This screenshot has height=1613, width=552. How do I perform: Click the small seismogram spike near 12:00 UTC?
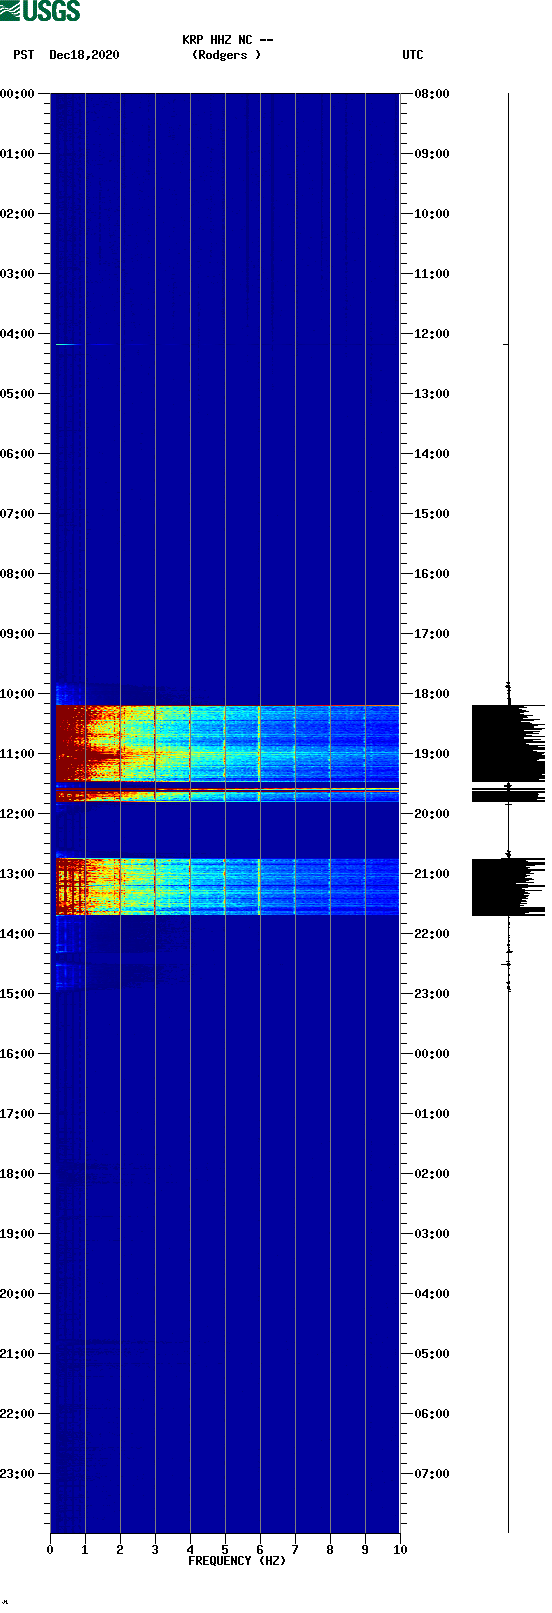(506, 344)
